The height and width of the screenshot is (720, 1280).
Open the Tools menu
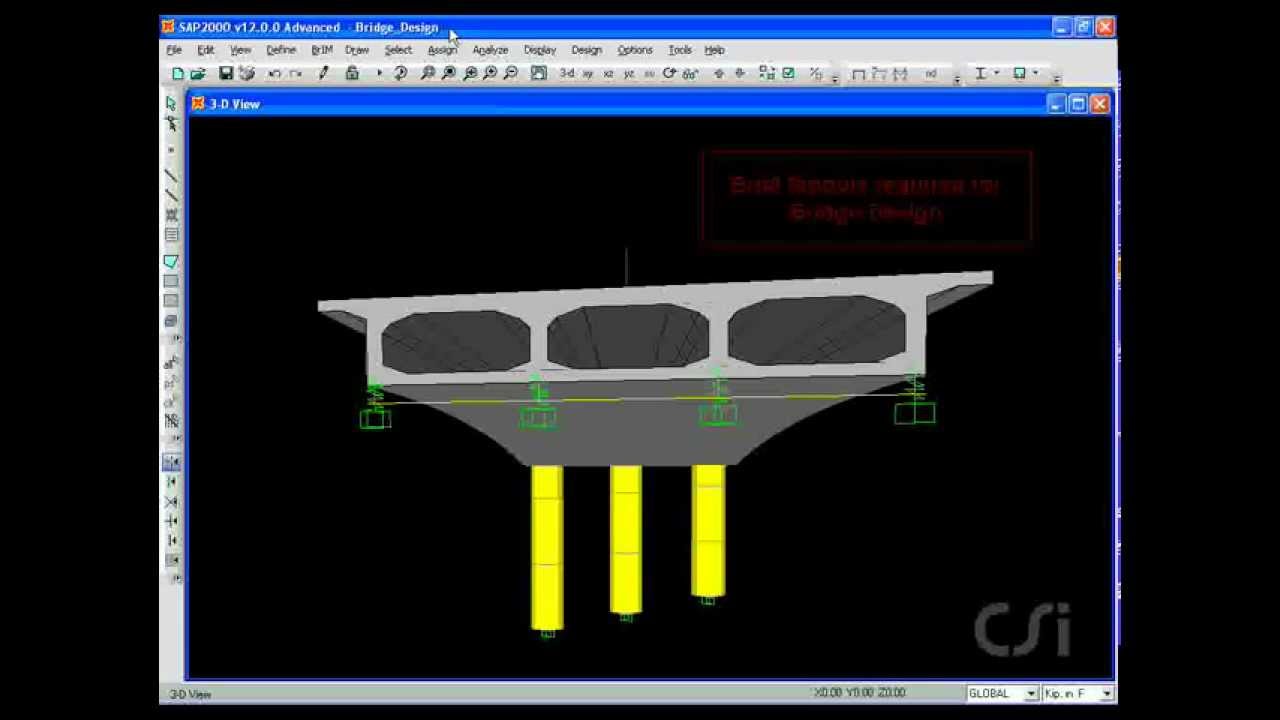(680, 50)
